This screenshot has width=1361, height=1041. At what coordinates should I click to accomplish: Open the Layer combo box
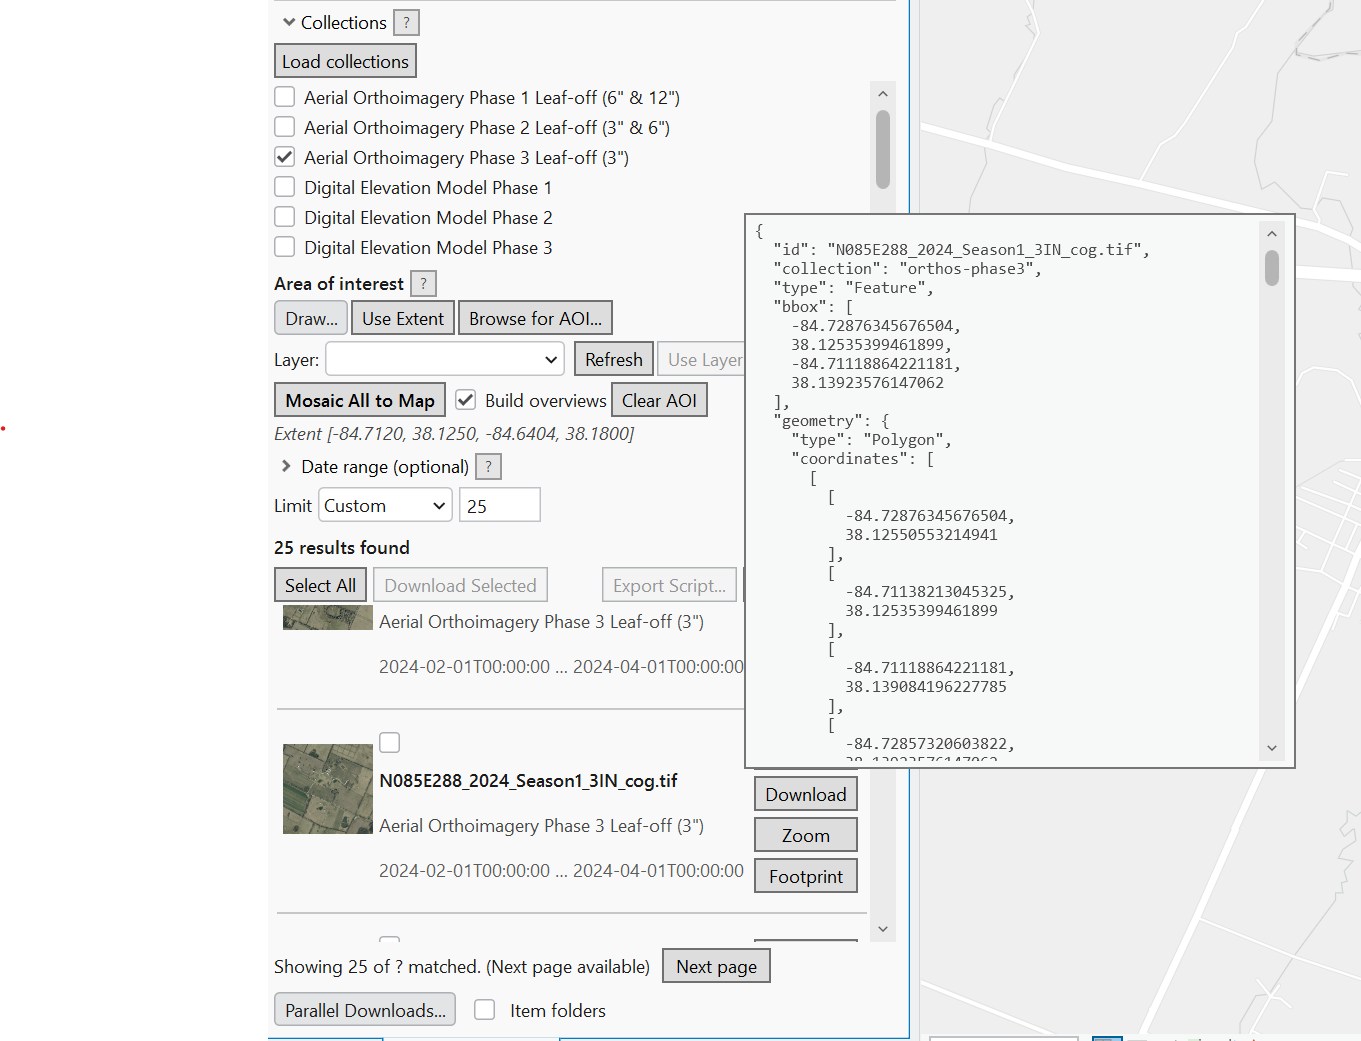pos(444,360)
